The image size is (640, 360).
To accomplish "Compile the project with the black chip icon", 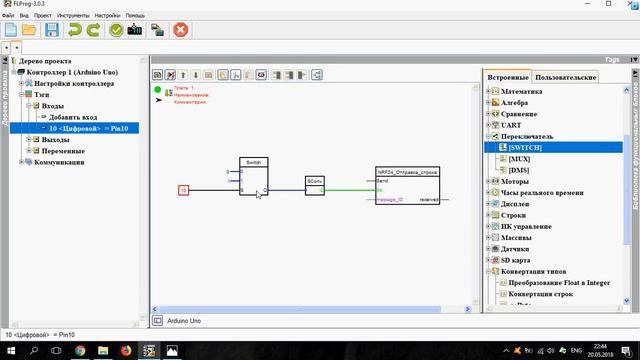I will click(135, 30).
